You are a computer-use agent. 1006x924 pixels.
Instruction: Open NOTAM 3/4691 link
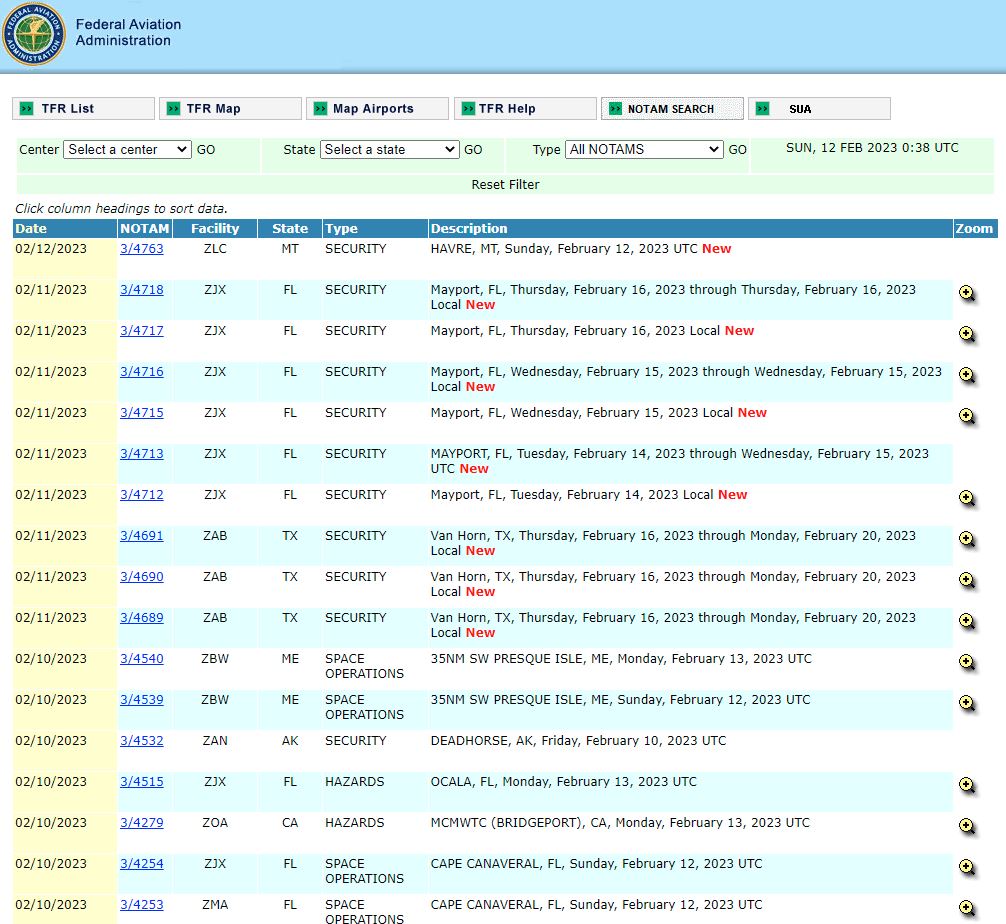[142, 536]
